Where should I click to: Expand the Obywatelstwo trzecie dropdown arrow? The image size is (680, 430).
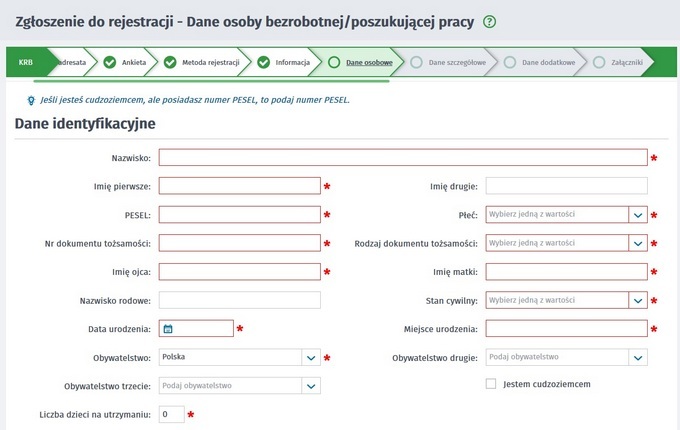pyautogui.click(x=311, y=386)
